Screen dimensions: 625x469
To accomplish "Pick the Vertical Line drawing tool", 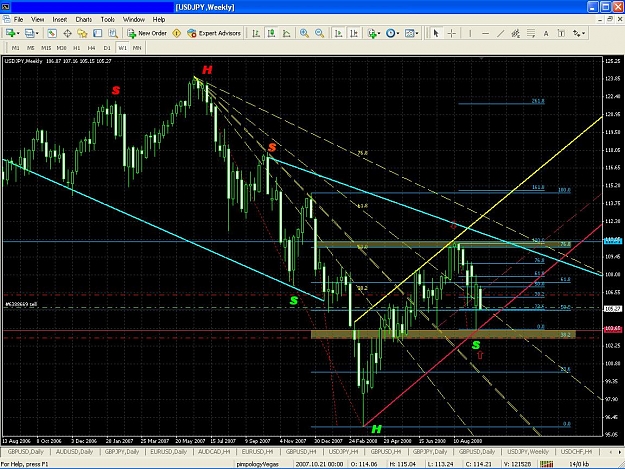I will tap(470, 33).
